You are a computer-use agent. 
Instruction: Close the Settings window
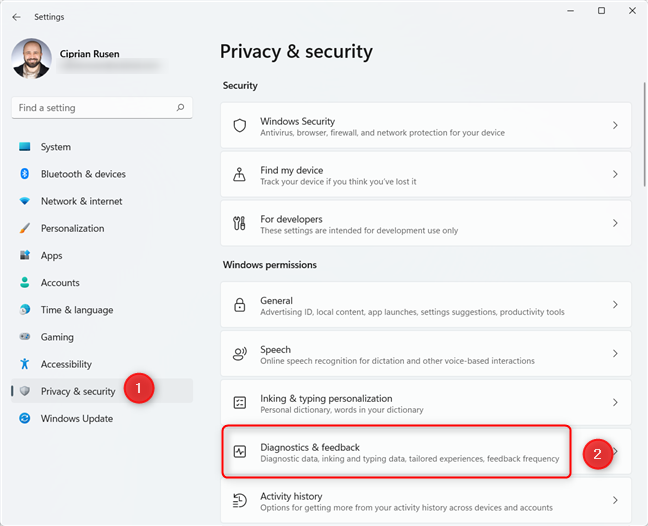point(632,11)
